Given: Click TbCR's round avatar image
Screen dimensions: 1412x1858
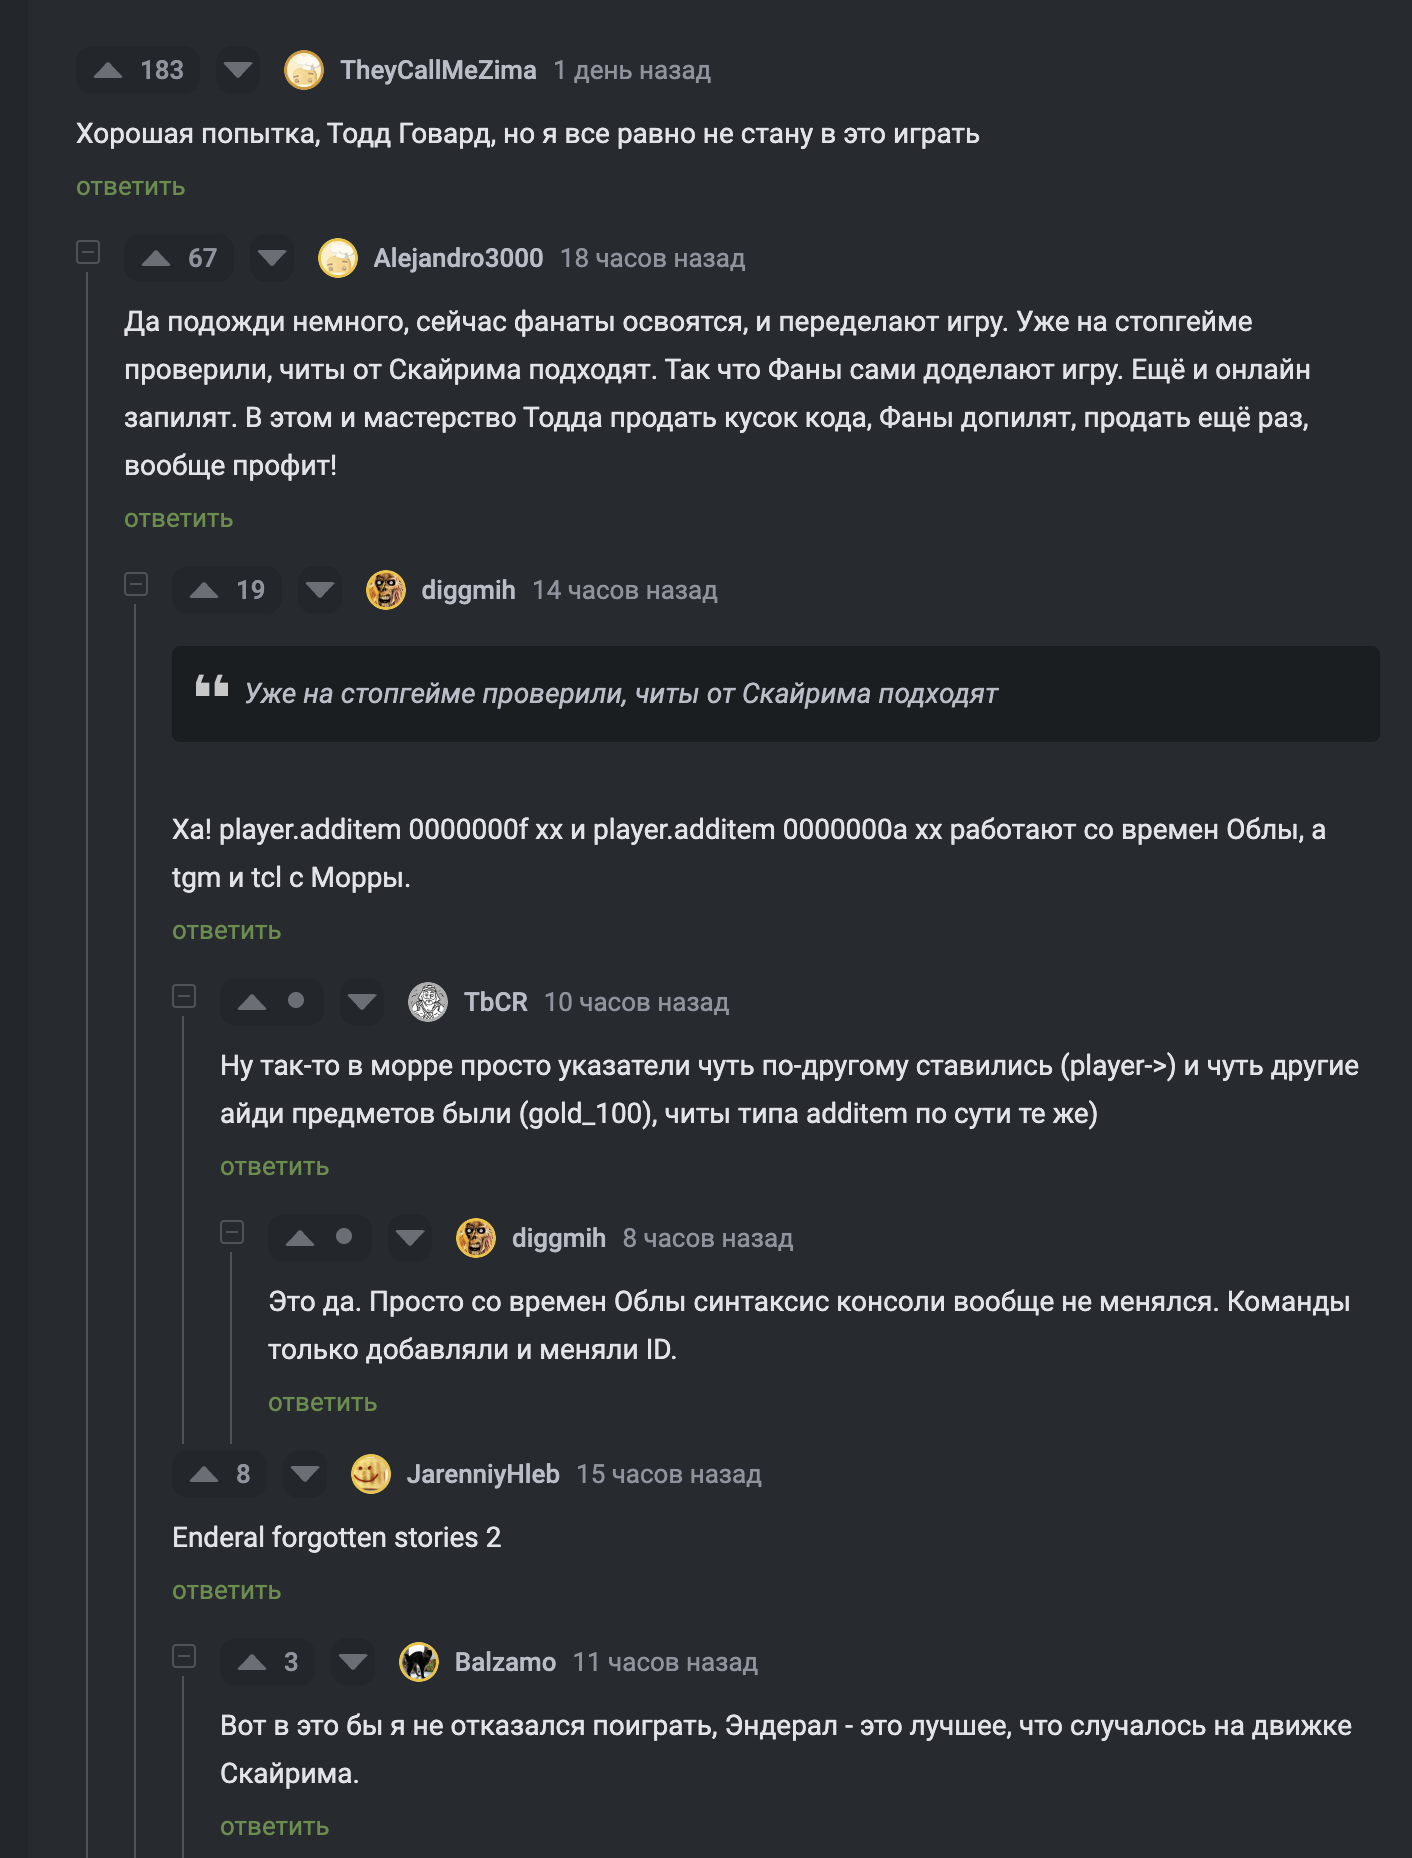Looking at the screenshot, I should click(428, 1002).
